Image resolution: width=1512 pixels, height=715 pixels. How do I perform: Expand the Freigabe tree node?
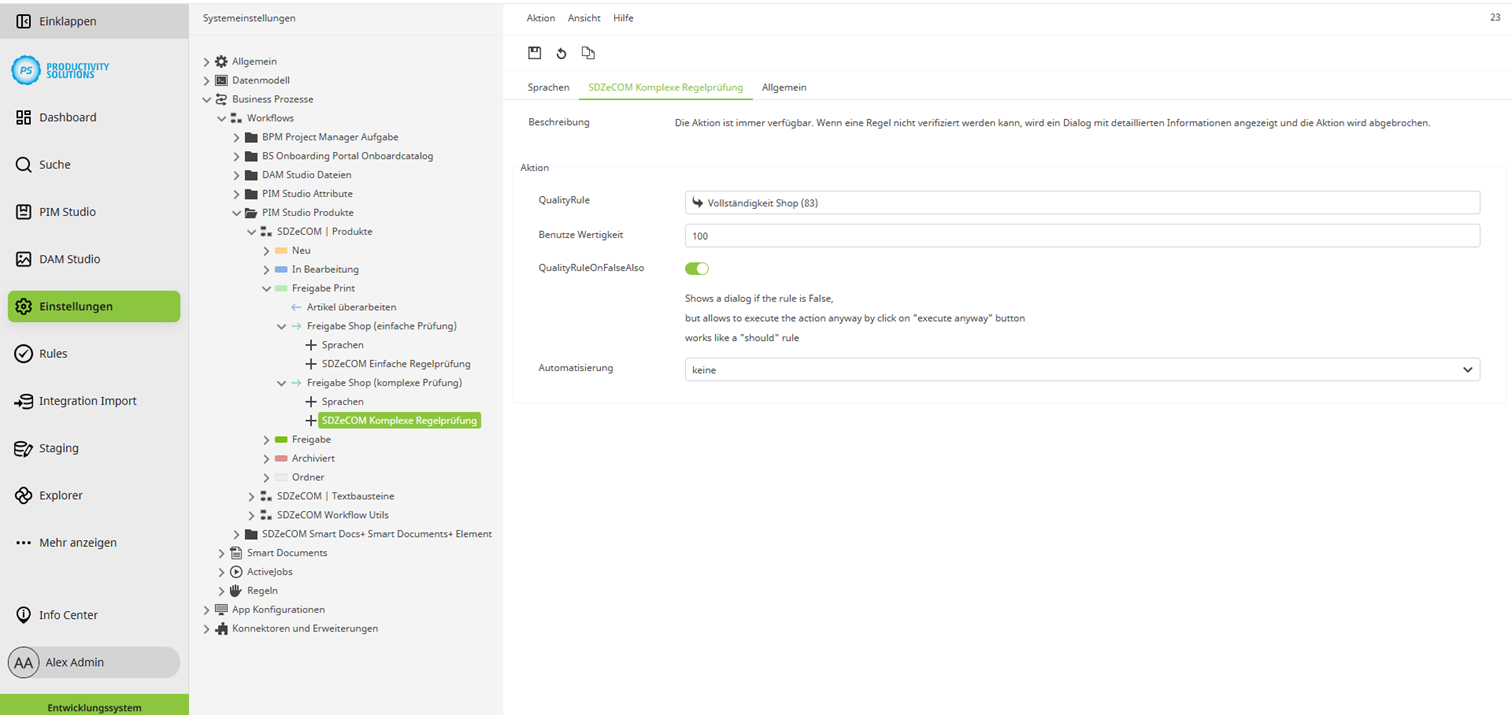265,439
